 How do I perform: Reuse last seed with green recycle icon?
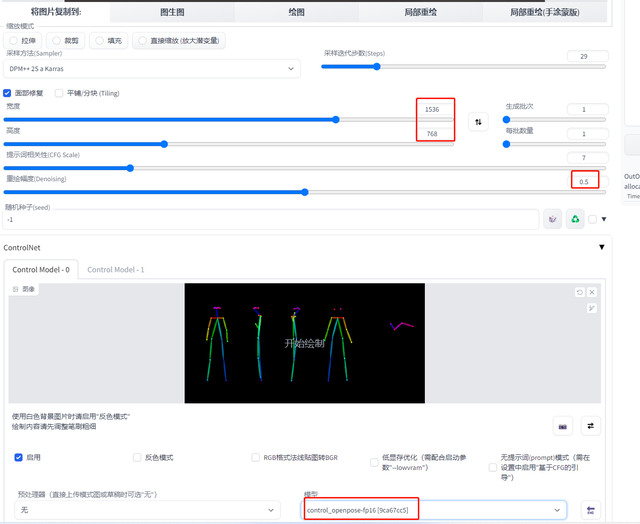click(575, 219)
